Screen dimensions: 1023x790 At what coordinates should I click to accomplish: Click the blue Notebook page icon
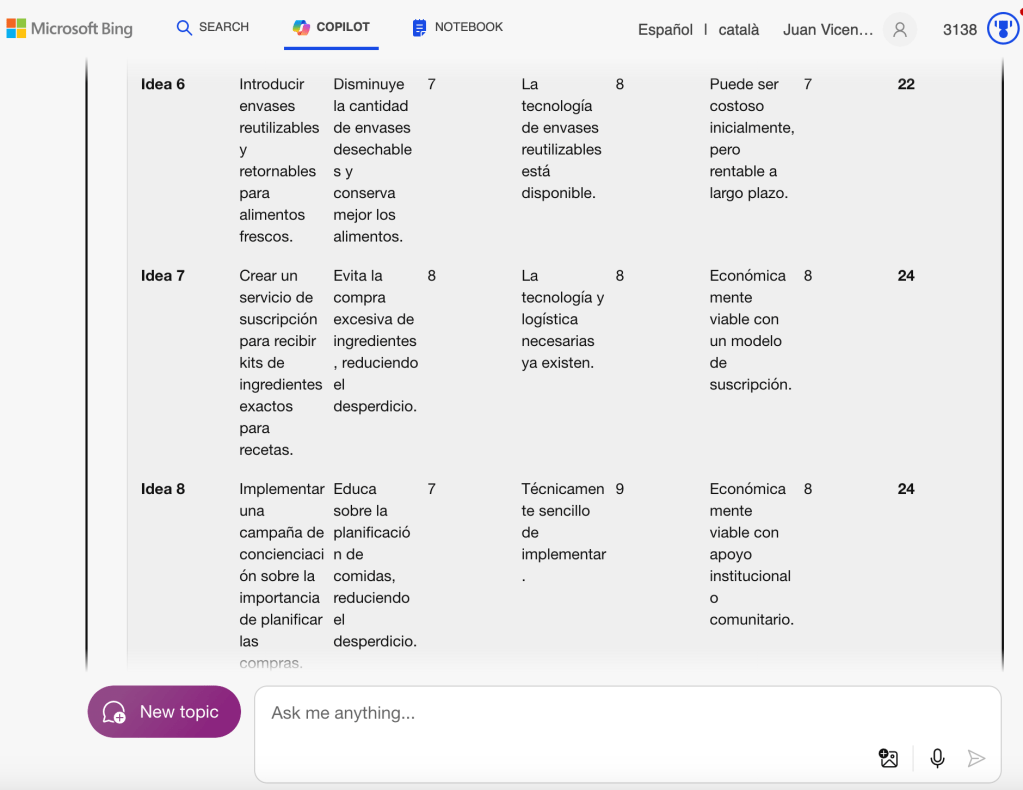(x=420, y=28)
